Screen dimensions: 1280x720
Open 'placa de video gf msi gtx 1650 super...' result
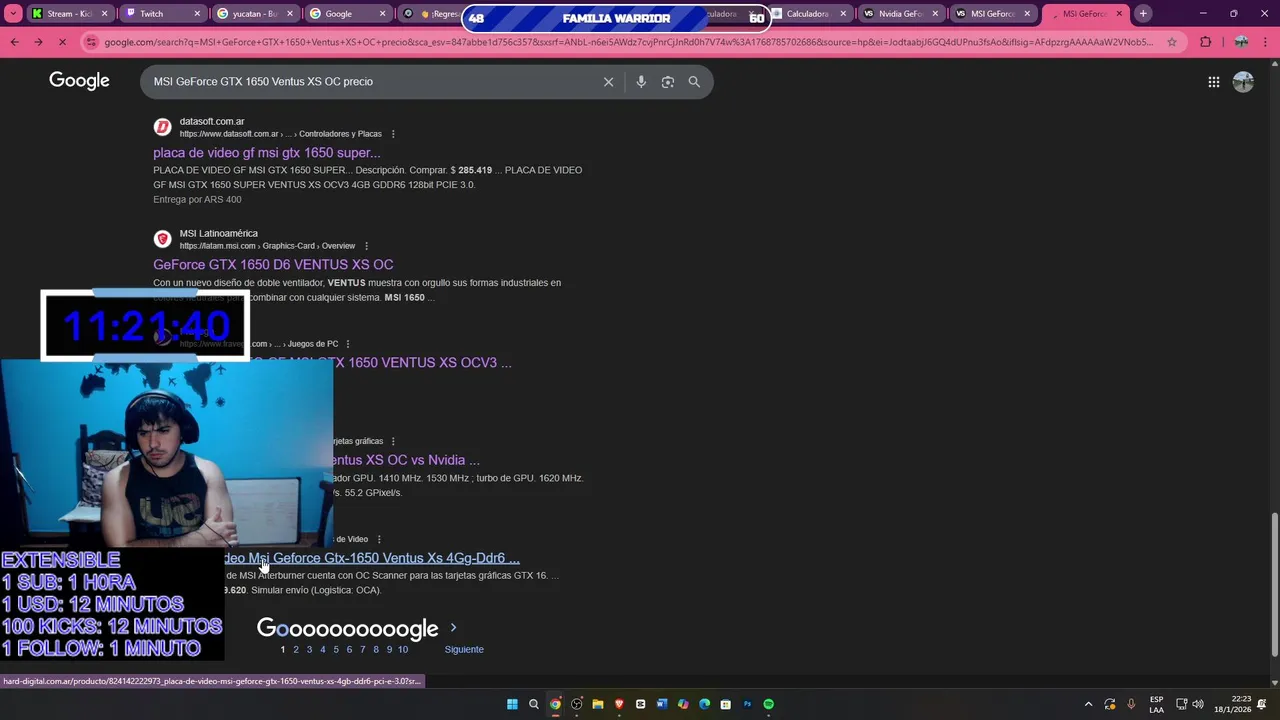click(x=267, y=153)
